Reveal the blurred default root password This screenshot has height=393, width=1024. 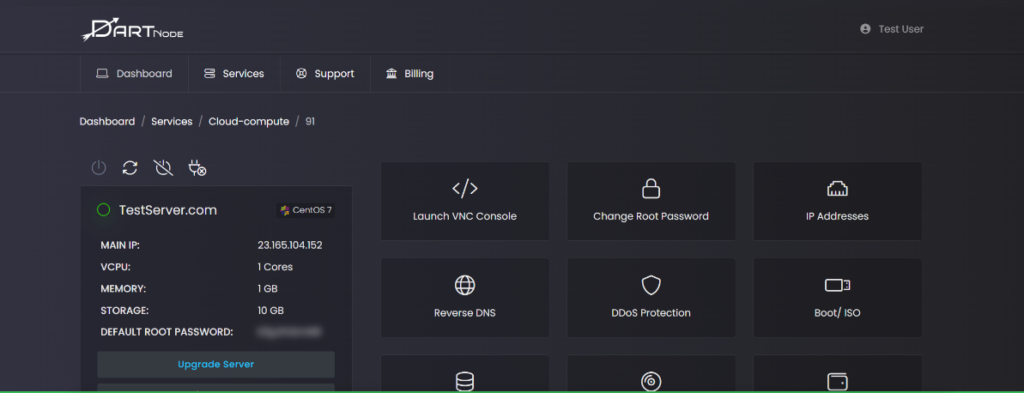coord(290,332)
